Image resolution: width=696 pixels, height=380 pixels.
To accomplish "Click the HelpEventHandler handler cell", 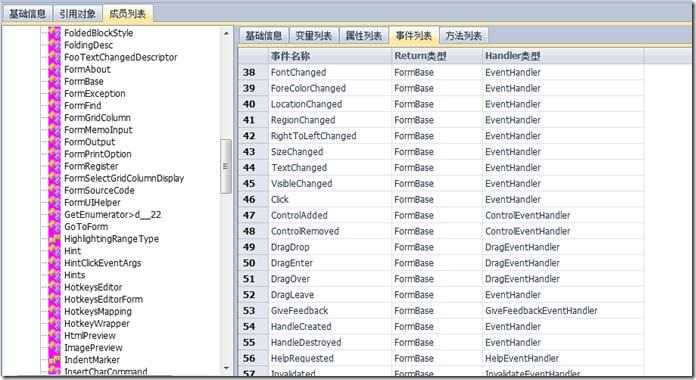I will 563,358.
